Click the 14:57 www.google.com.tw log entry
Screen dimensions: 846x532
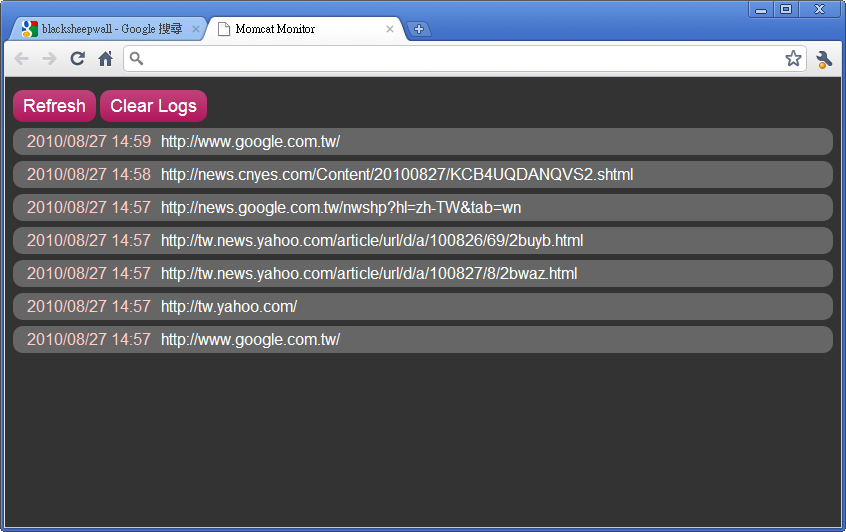click(x=423, y=339)
